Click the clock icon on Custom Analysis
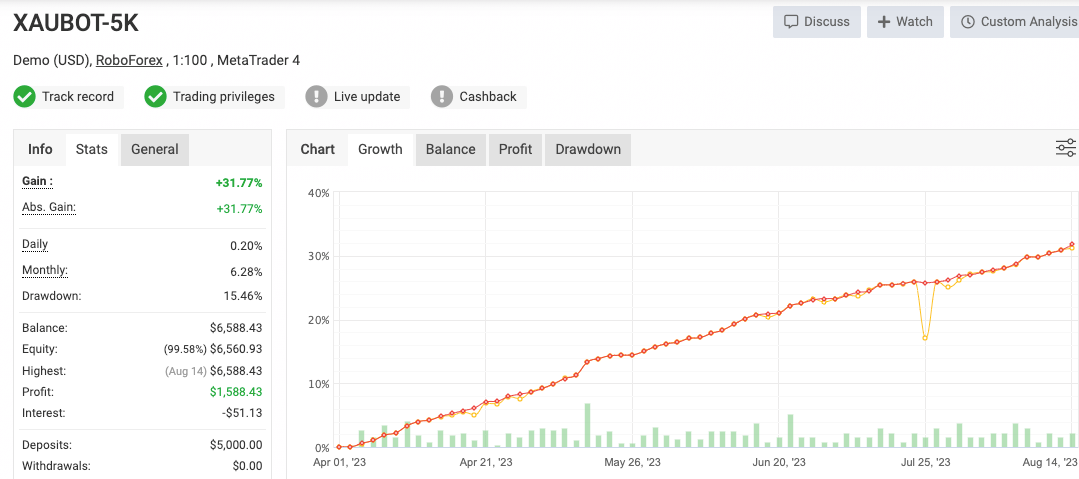This screenshot has width=1079, height=479. [968, 22]
